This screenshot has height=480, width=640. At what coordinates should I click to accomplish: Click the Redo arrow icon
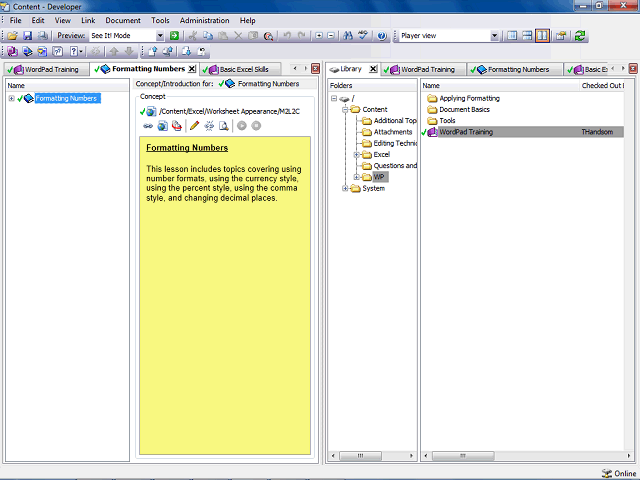tap(302, 36)
